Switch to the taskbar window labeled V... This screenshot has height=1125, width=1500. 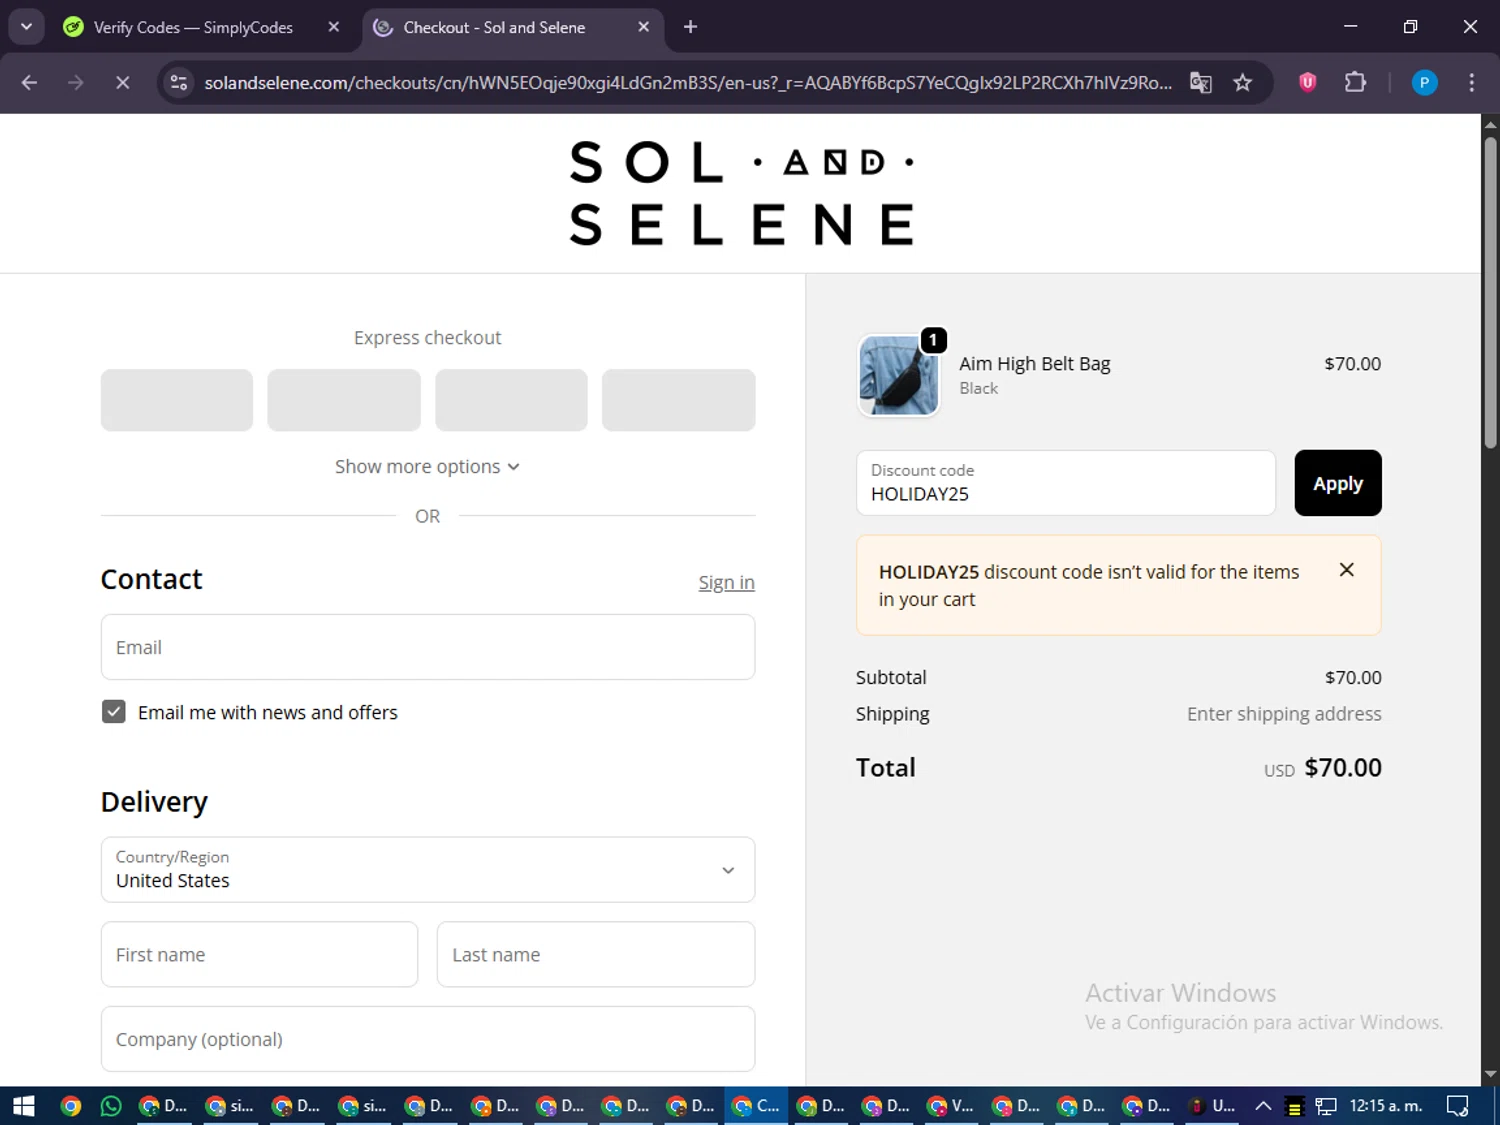[950, 1105]
